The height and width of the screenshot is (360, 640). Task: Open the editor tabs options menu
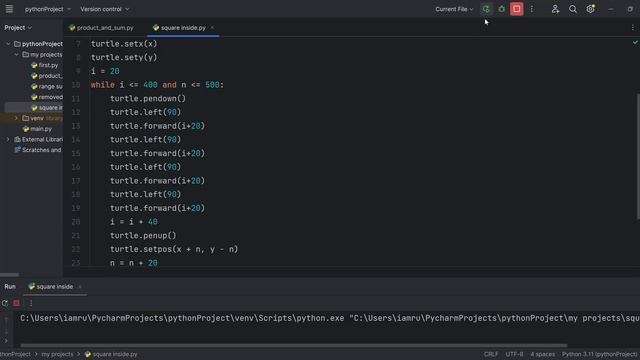tap(633, 28)
